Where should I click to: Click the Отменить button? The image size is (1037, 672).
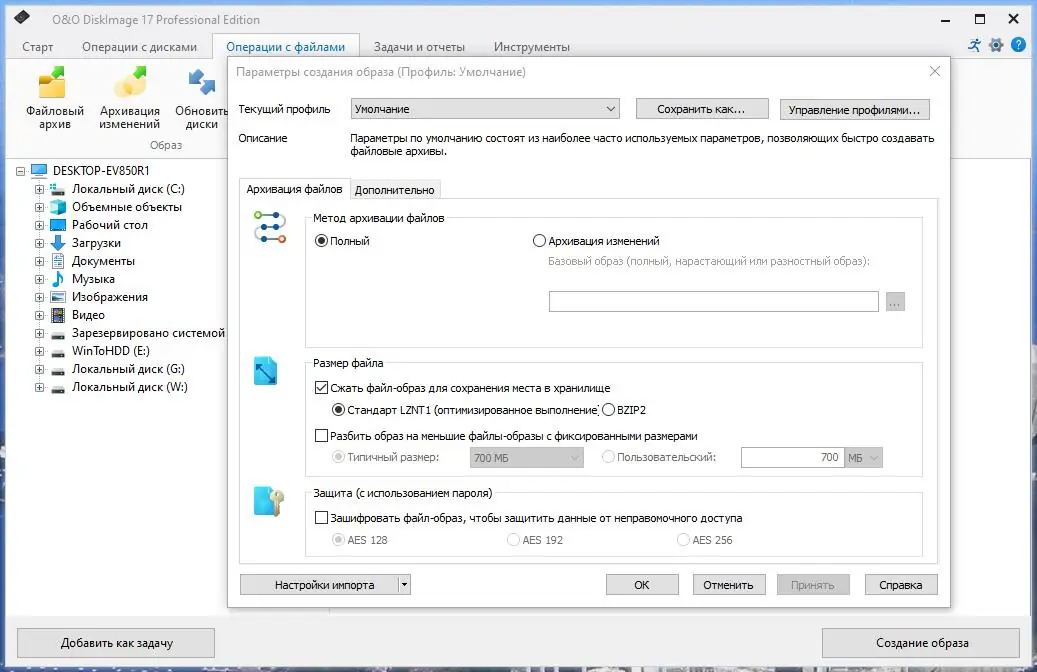729,585
